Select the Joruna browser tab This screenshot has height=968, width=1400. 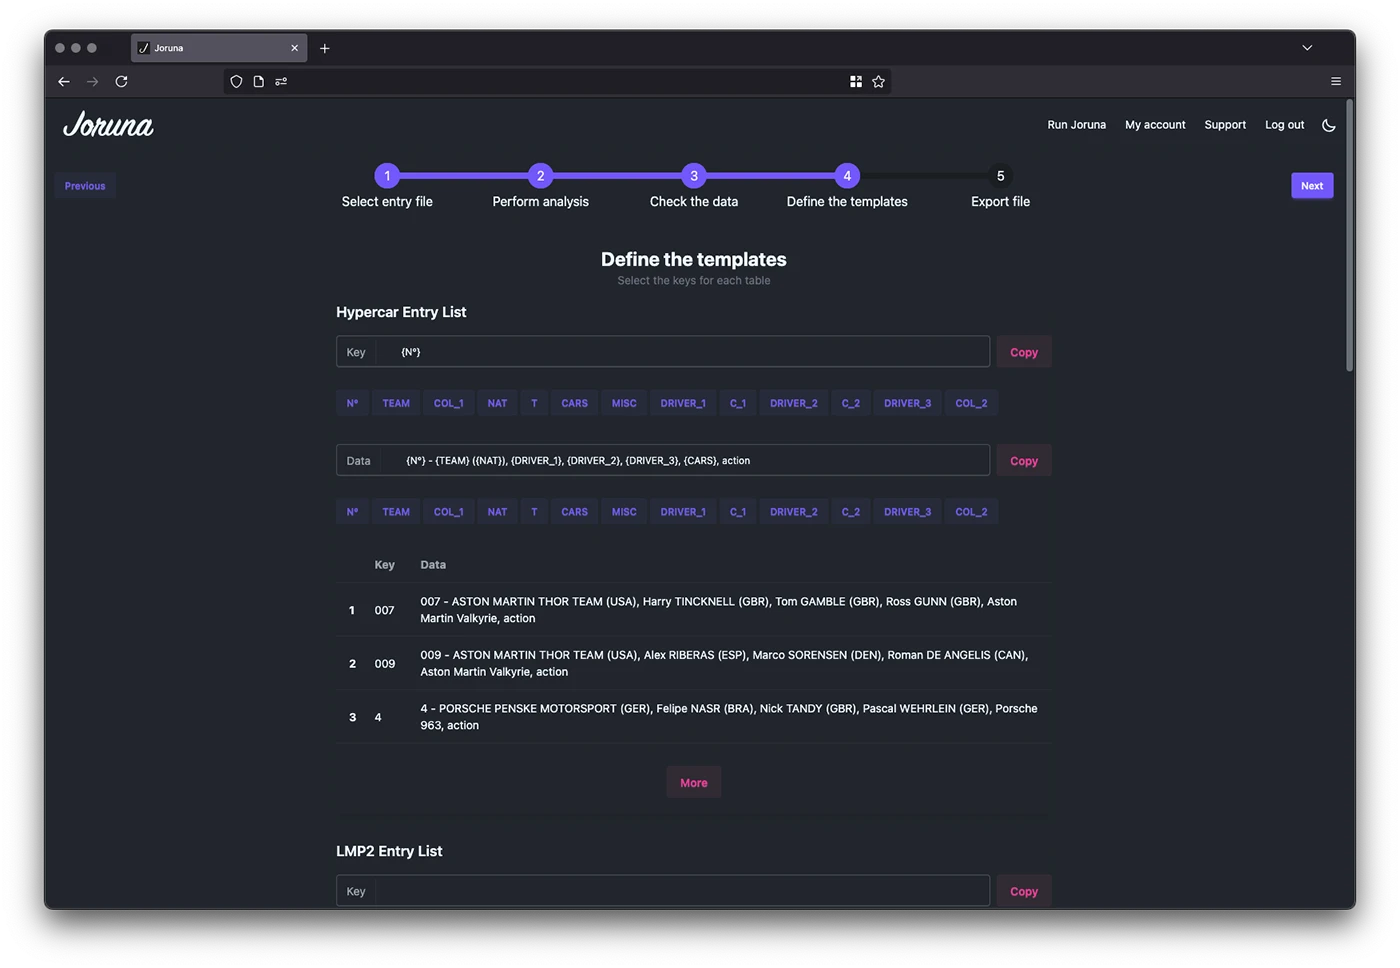210,47
